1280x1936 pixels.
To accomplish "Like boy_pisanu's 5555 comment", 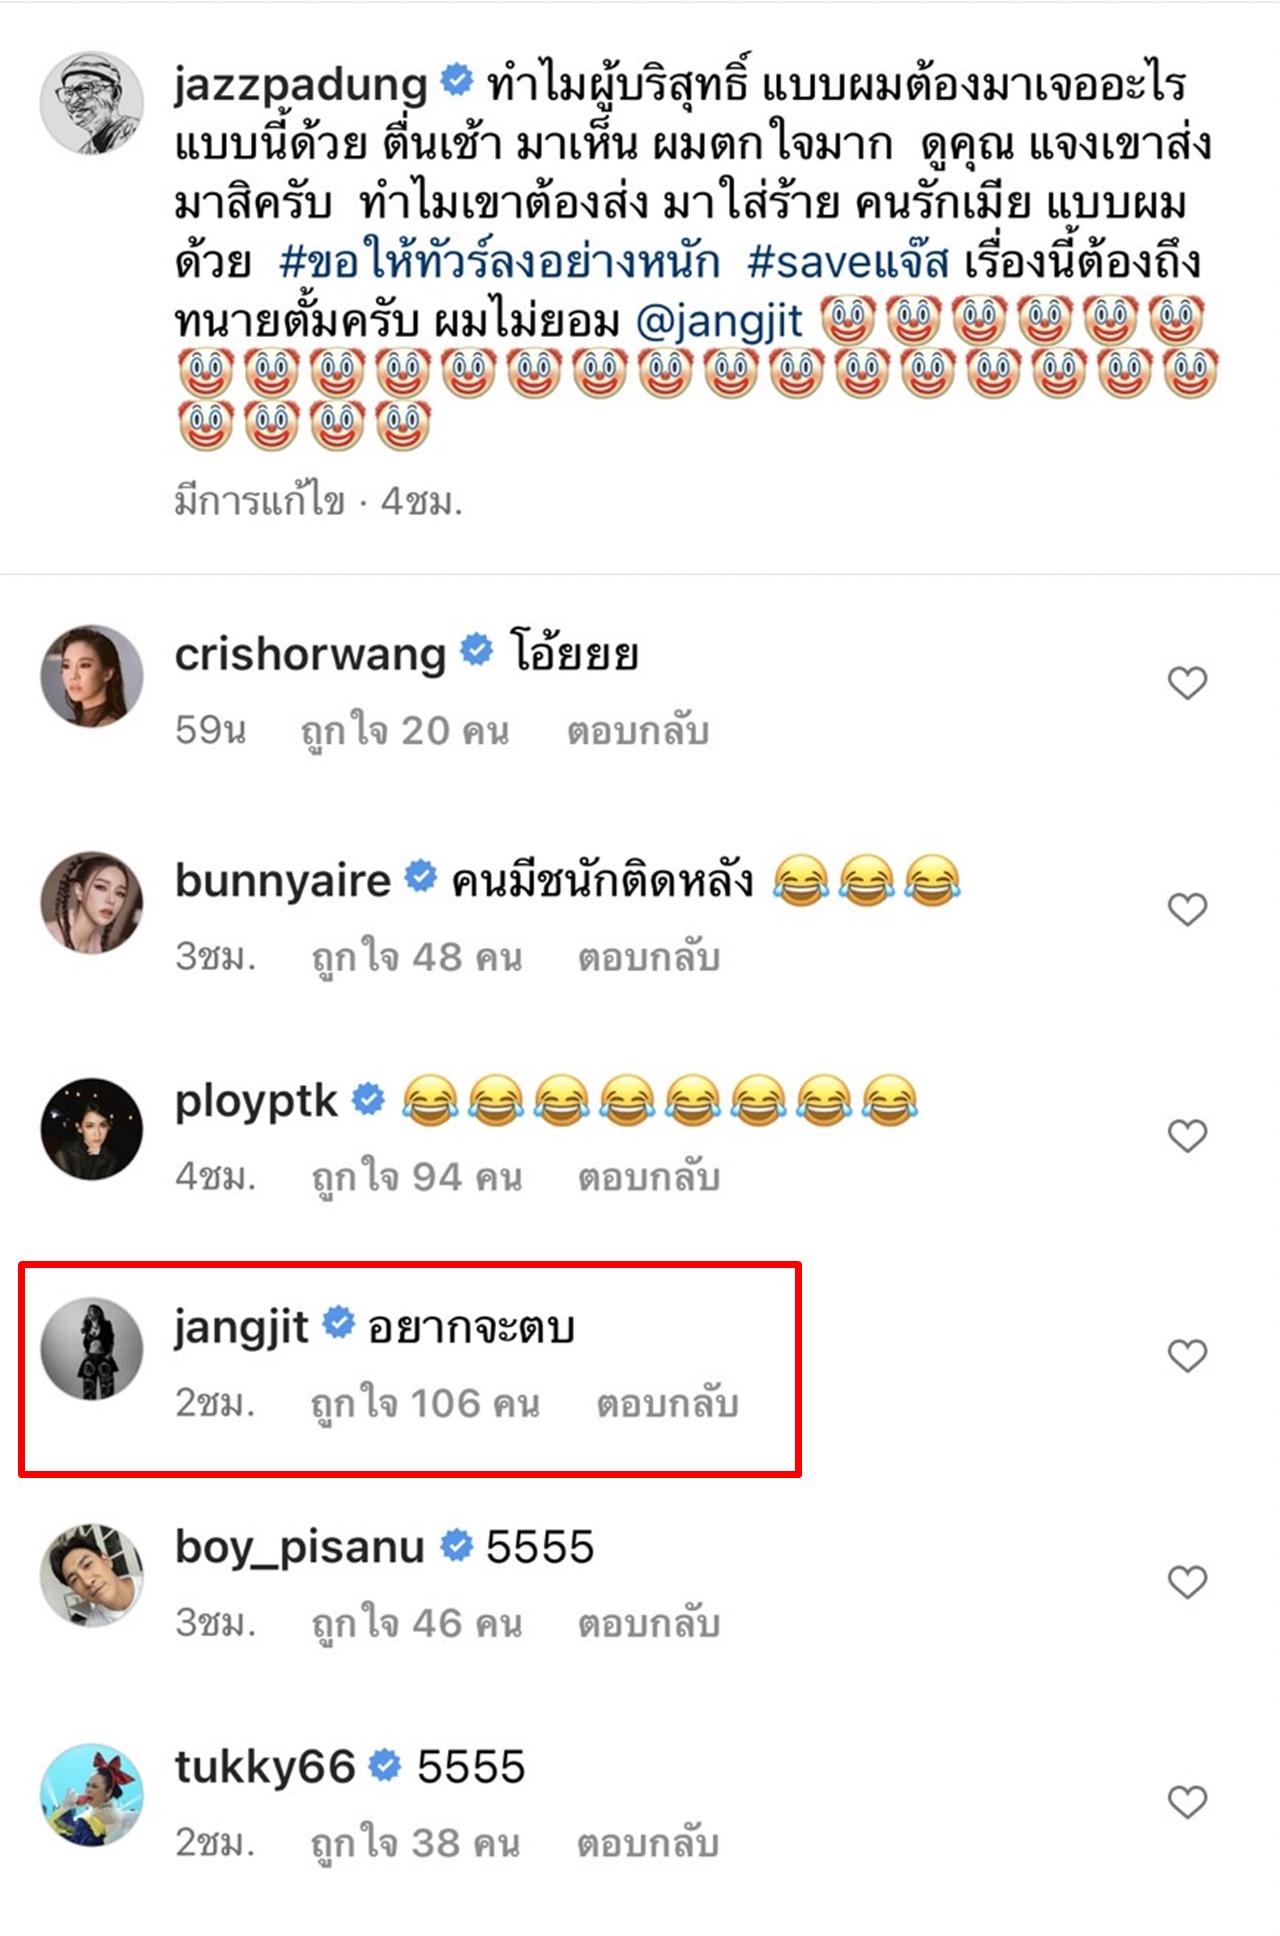I will [x=1187, y=1582].
